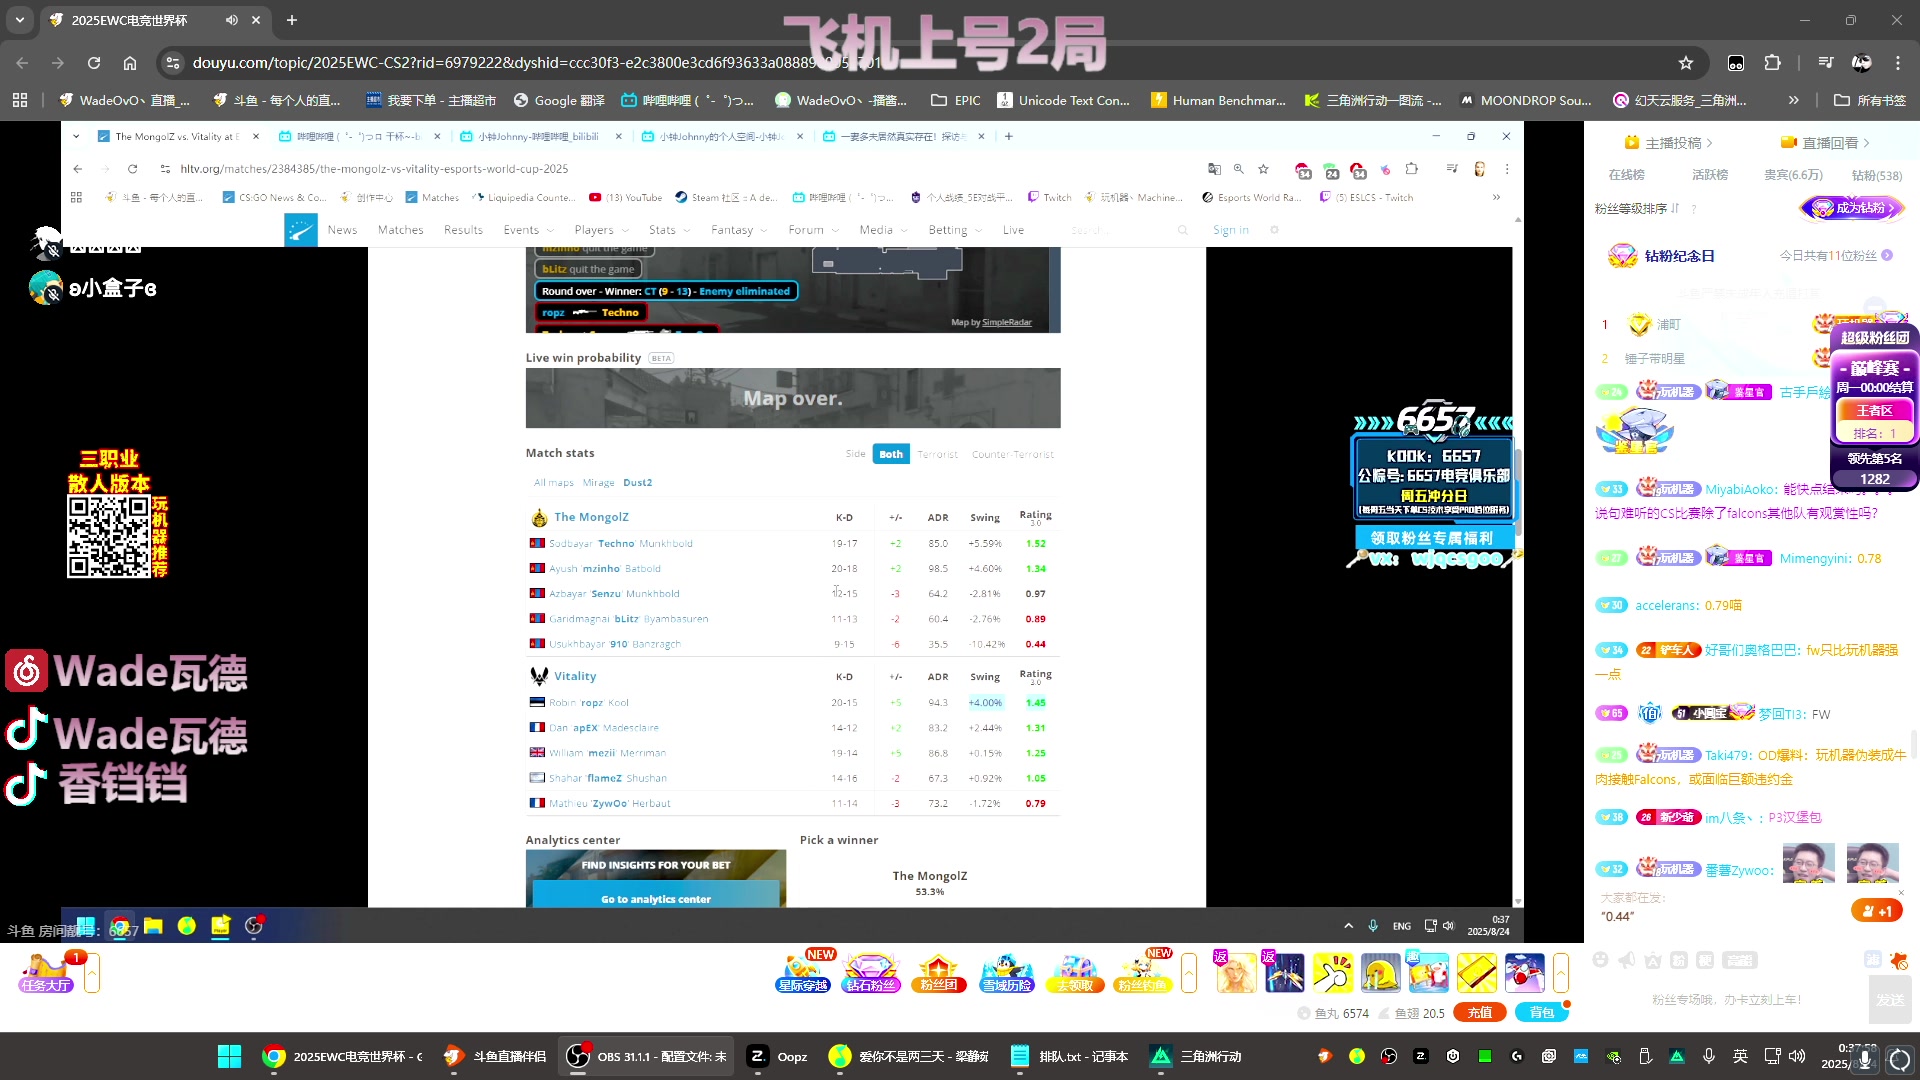Image resolution: width=1920 pixels, height=1080 pixels.
Task: Open the Chrome profile avatar
Action: click(x=1862, y=63)
